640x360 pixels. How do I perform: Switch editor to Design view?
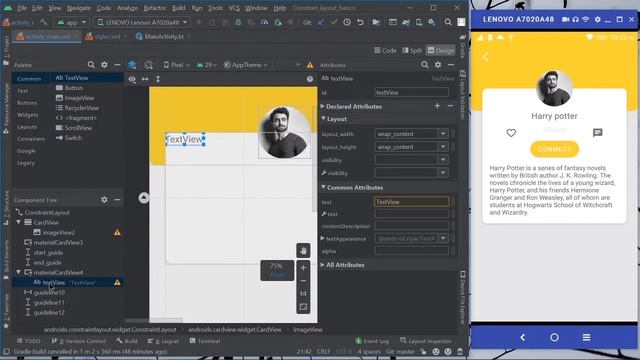(x=440, y=51)
